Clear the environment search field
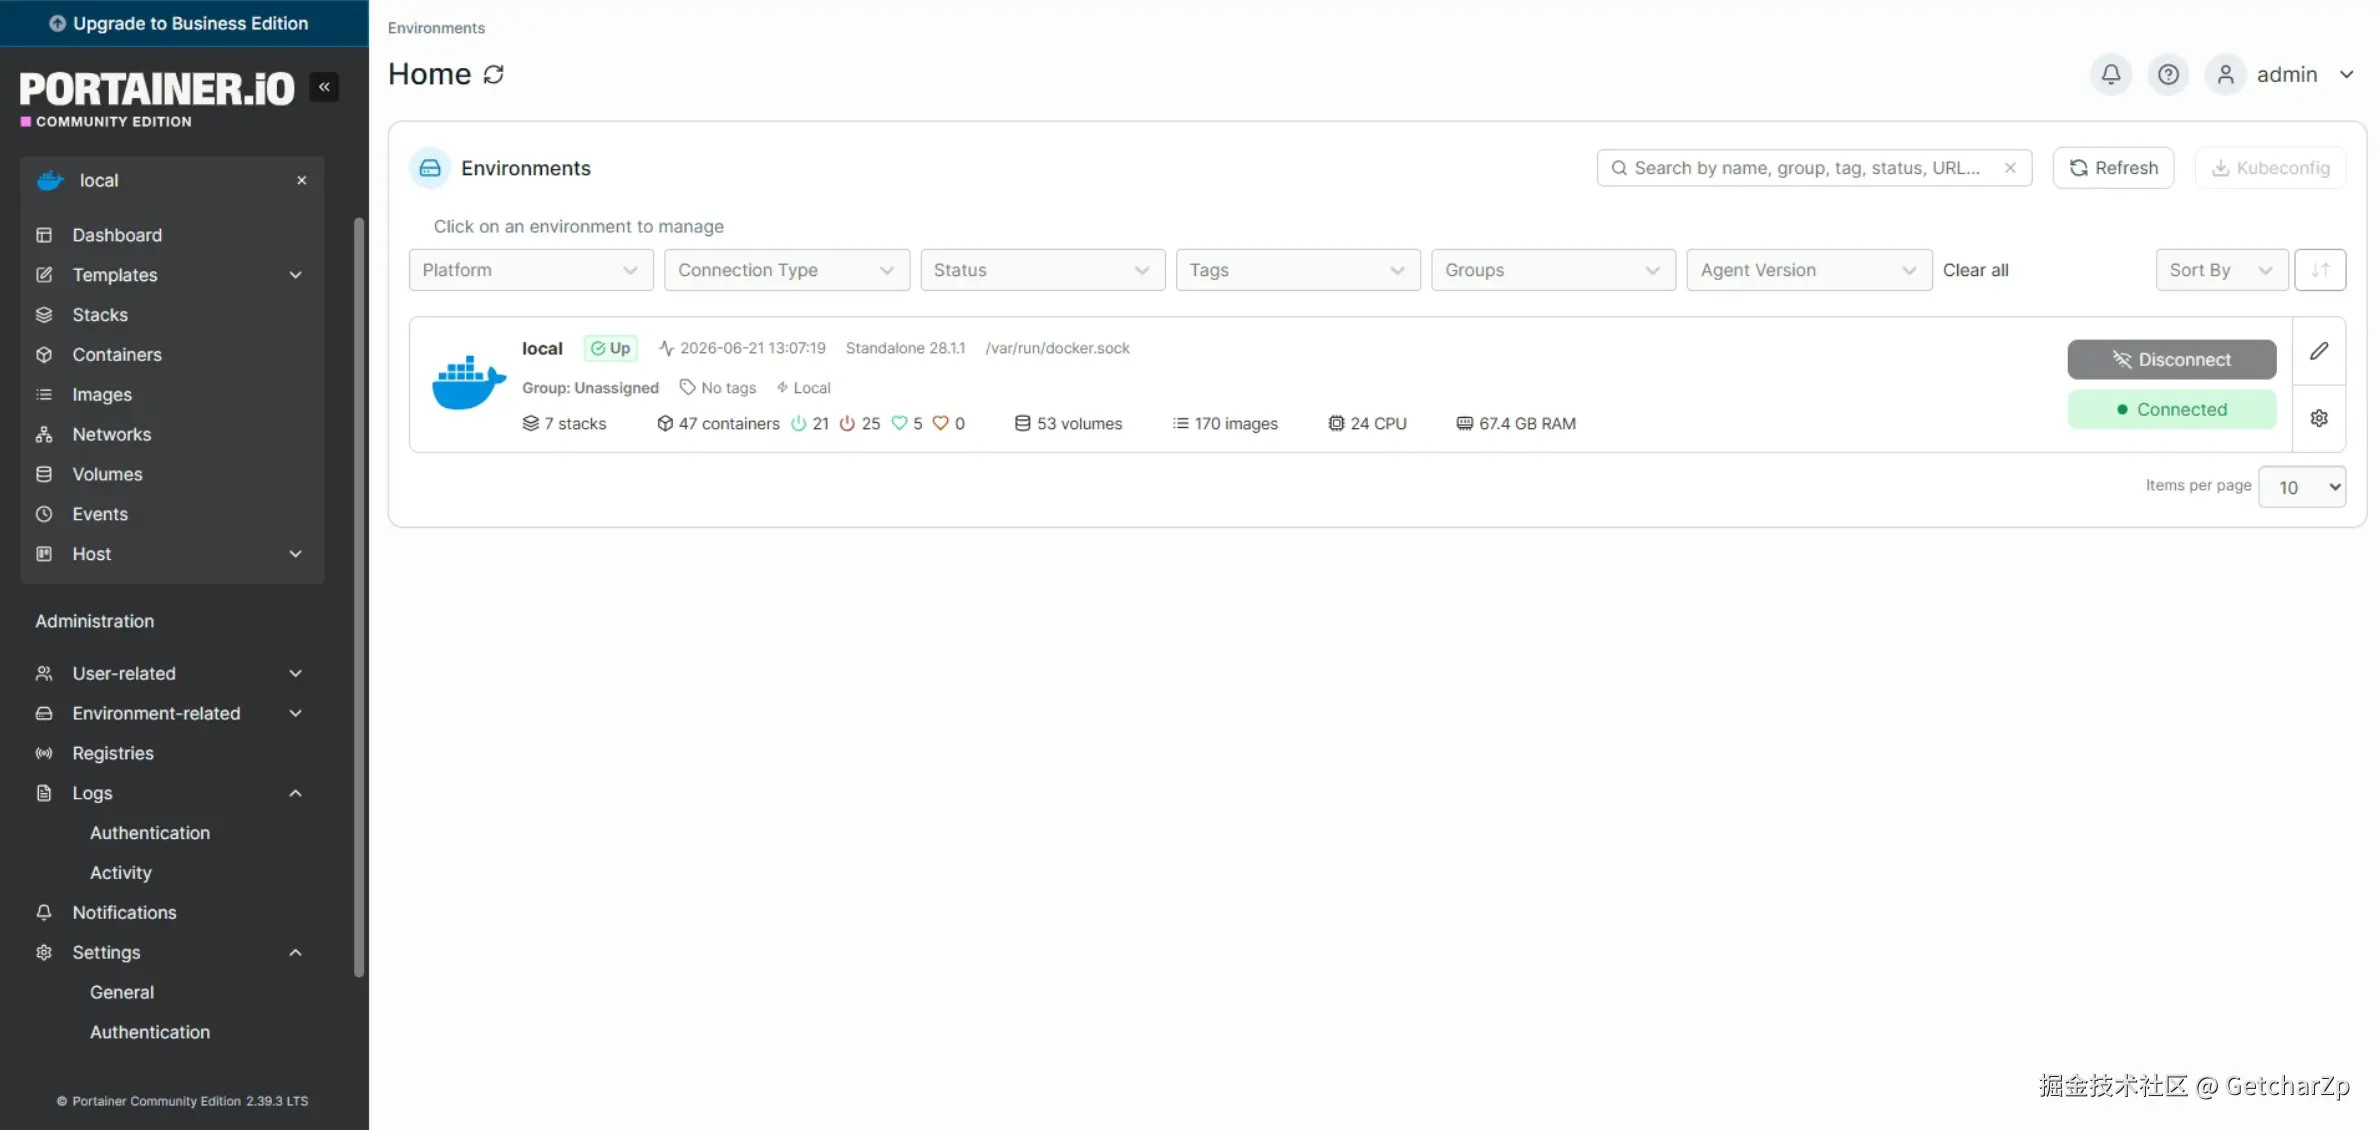 (2010, 168)
